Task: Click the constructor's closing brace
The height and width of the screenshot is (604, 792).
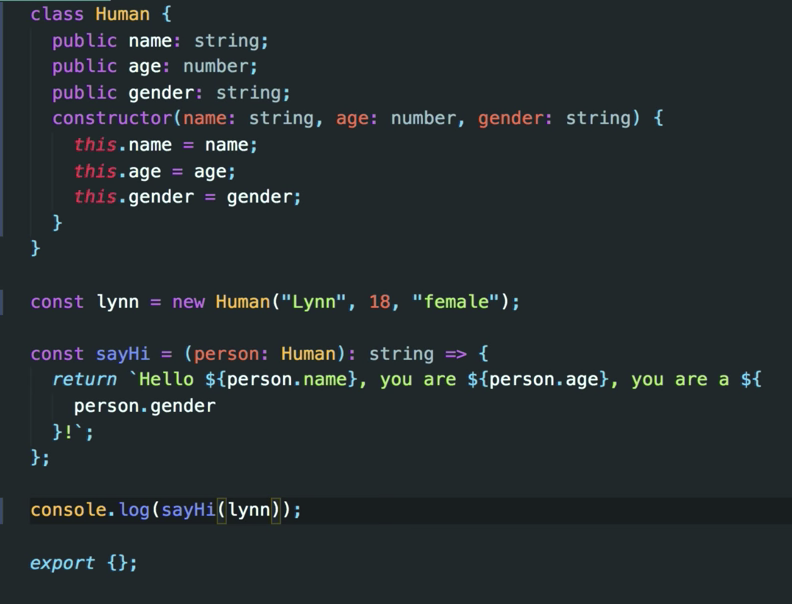Action: point(57,223)
